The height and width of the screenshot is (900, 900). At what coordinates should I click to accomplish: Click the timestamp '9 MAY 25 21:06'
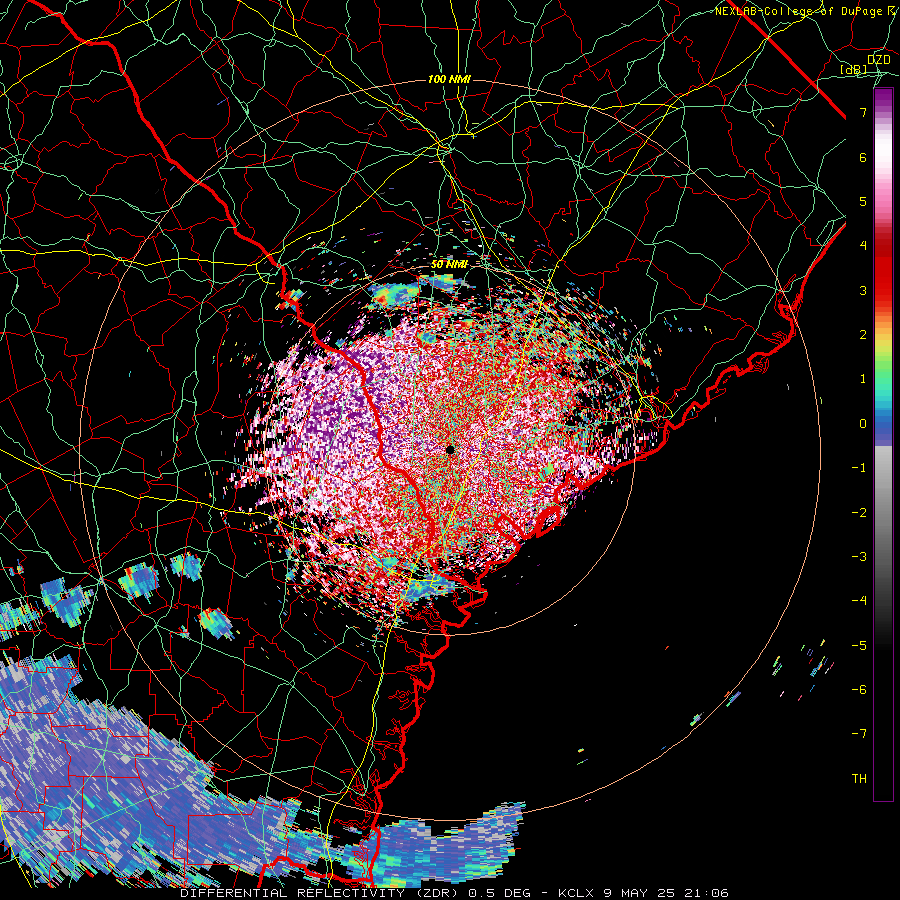666,893
